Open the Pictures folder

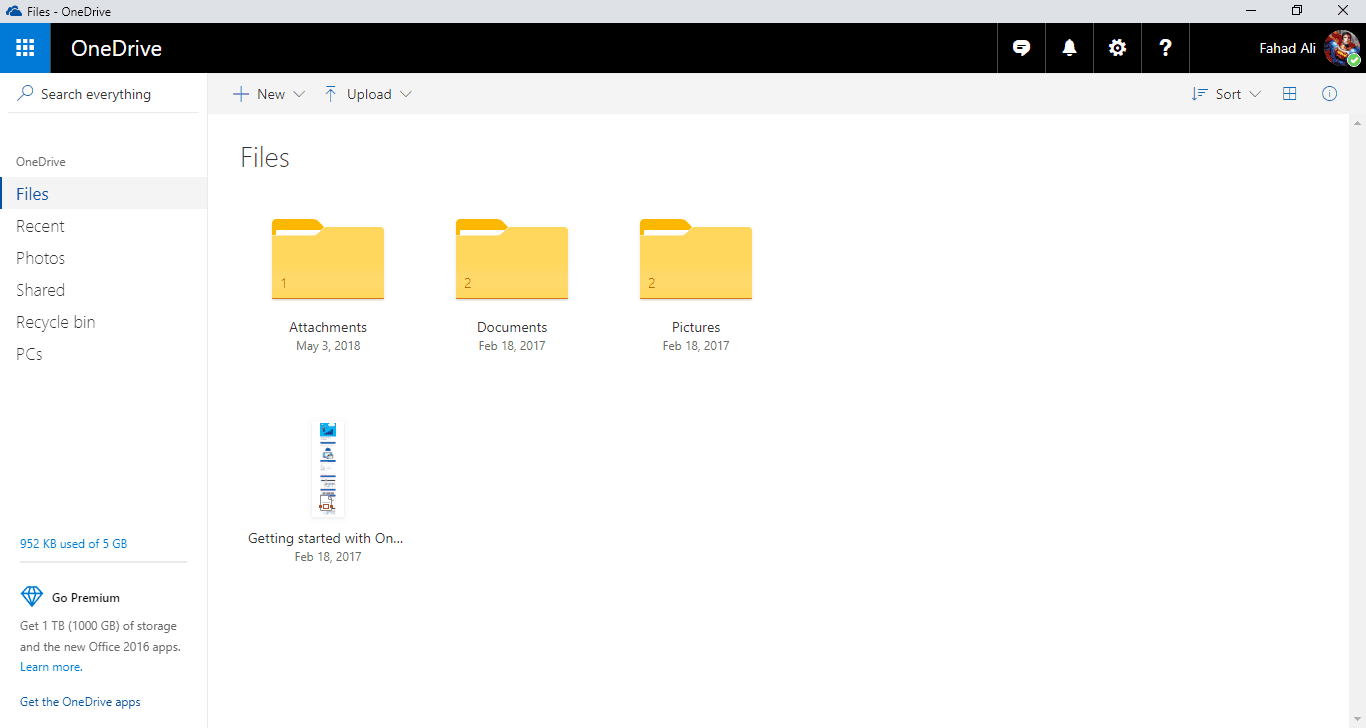(x=696, y=259)
